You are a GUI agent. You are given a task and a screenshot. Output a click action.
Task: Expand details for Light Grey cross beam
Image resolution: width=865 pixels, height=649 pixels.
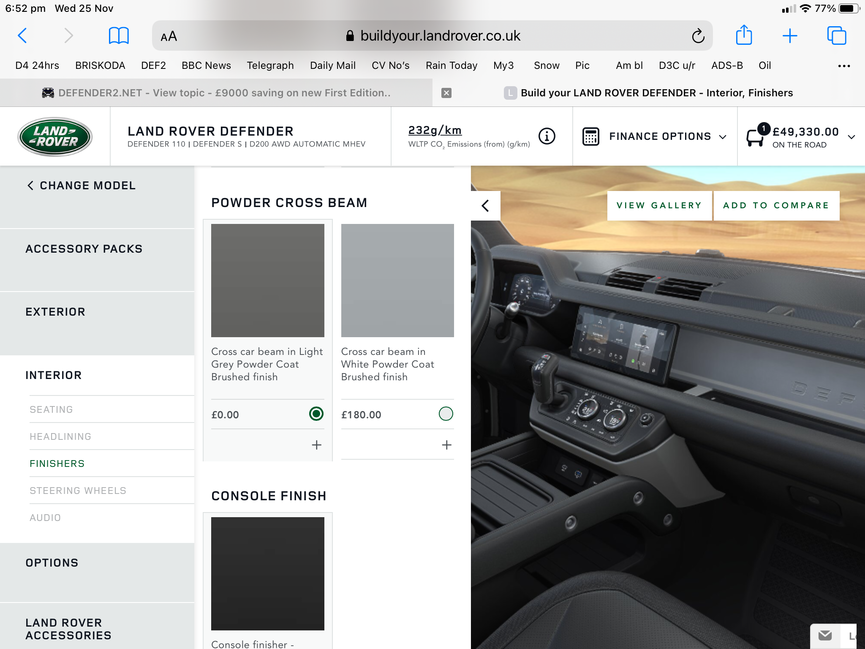coord(317,445)
